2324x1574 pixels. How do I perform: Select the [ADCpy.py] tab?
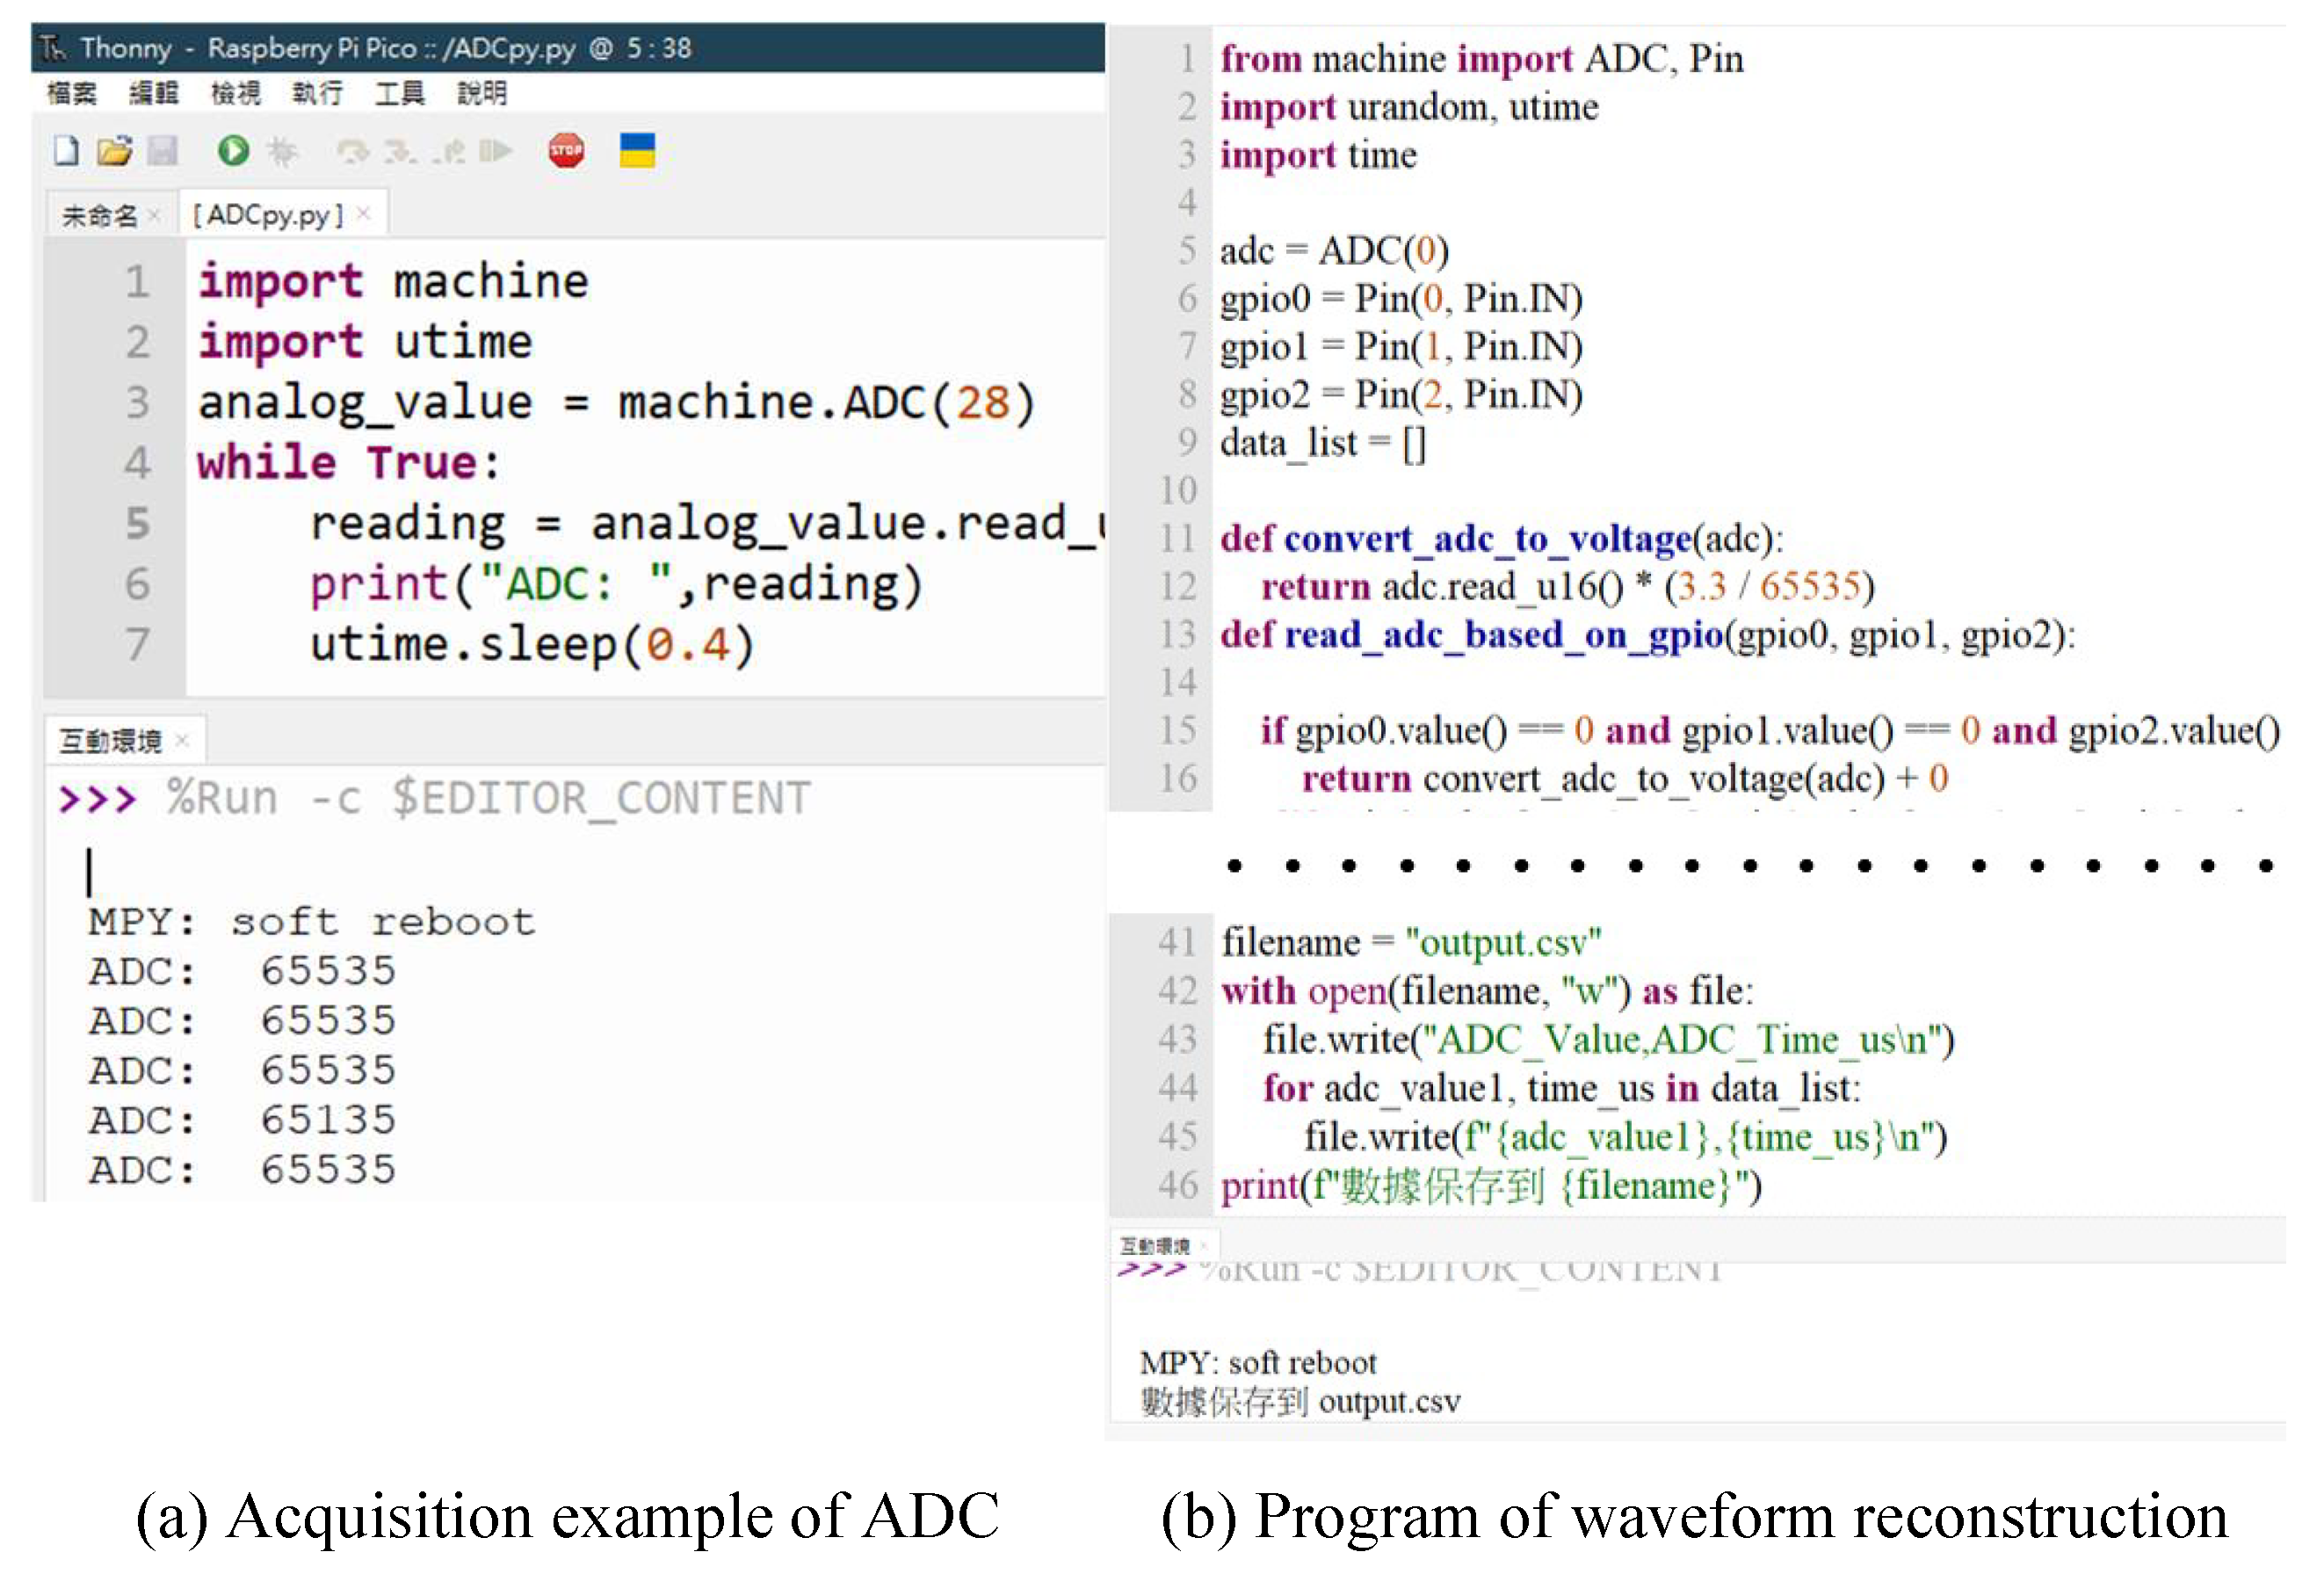pyautogui.click(x=268, y=213)
